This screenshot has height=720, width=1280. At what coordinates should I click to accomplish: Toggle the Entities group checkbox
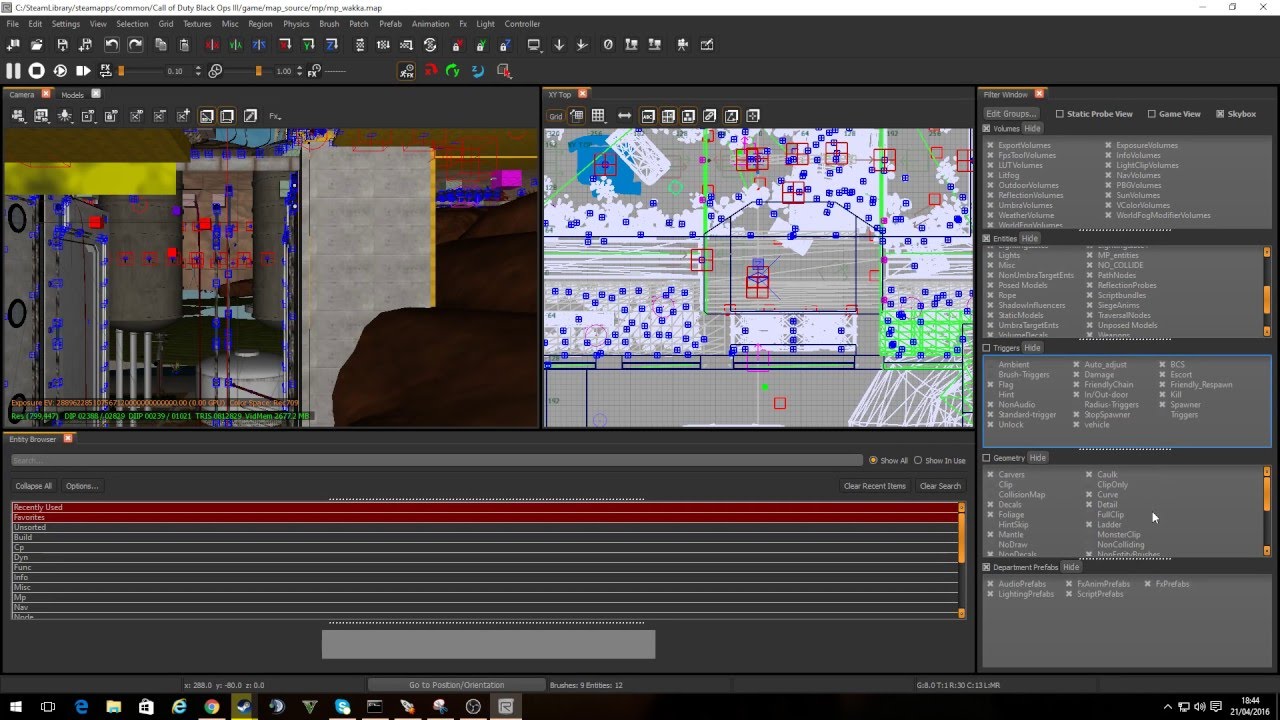pyautogui.click(x=986, y=239)
